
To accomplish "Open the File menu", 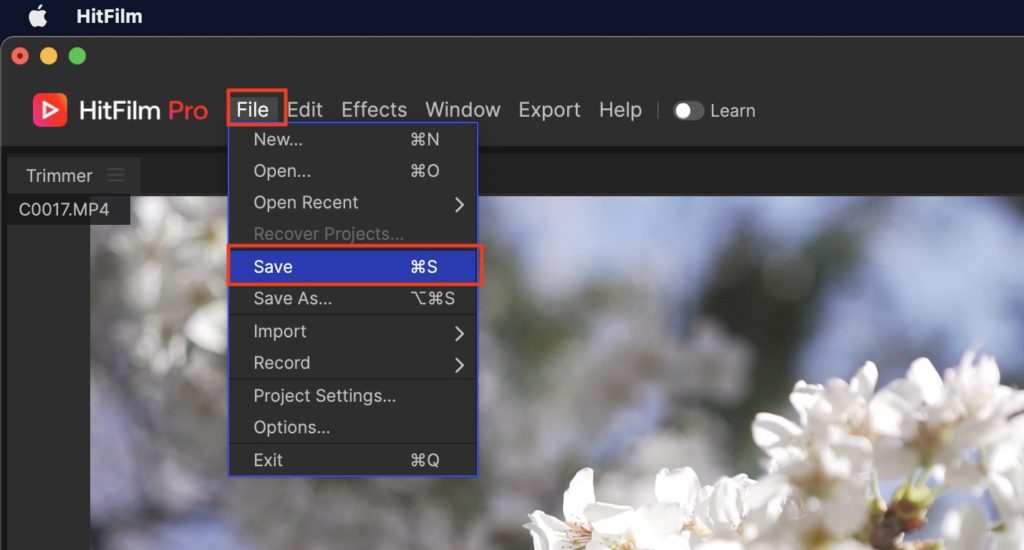I will pyautogui.click(x=253, y=109).
